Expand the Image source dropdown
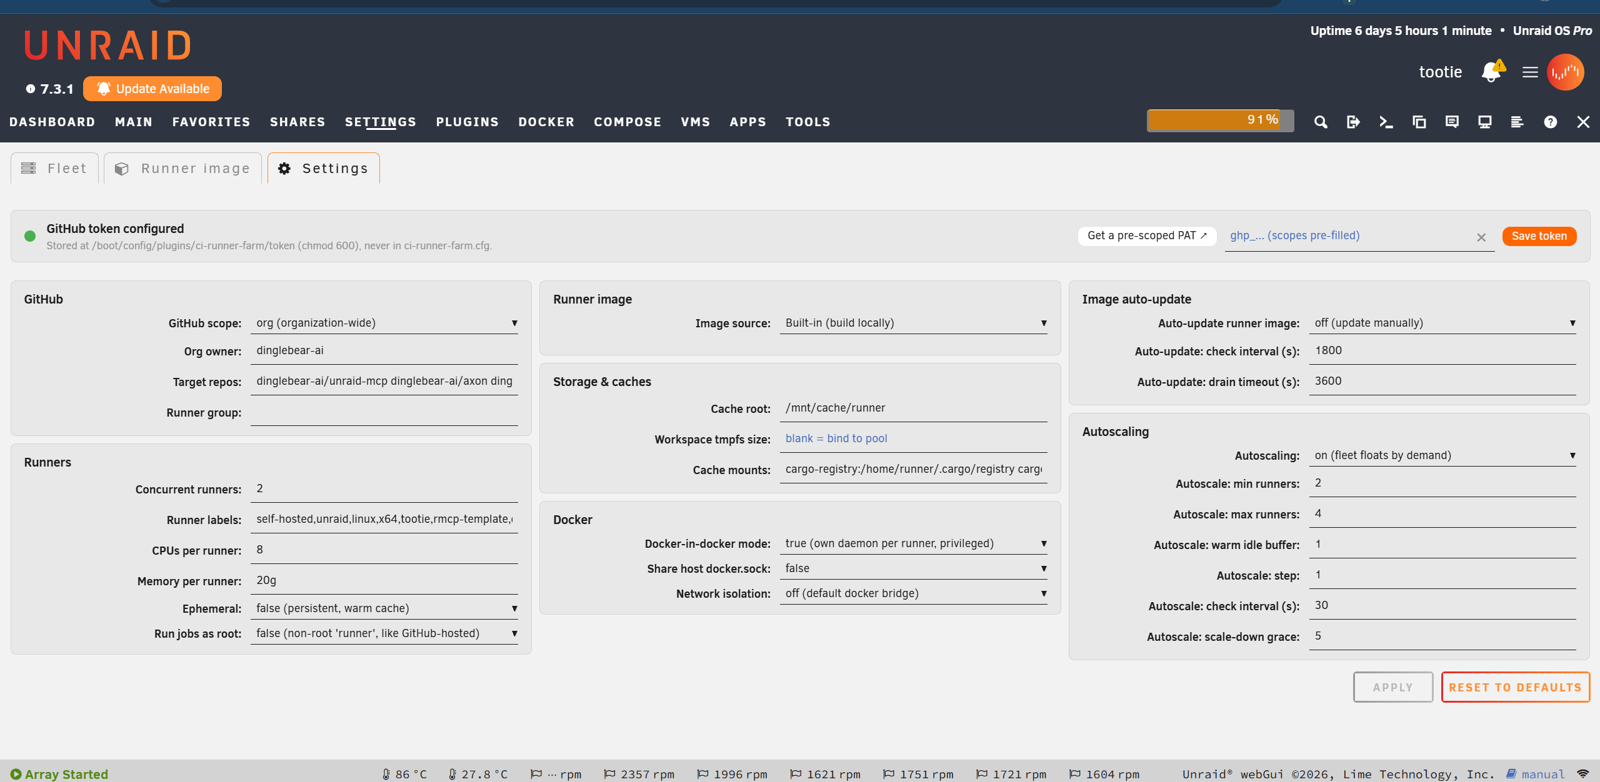The height and width of the screenshot is (782, 1600). [914, 323]
